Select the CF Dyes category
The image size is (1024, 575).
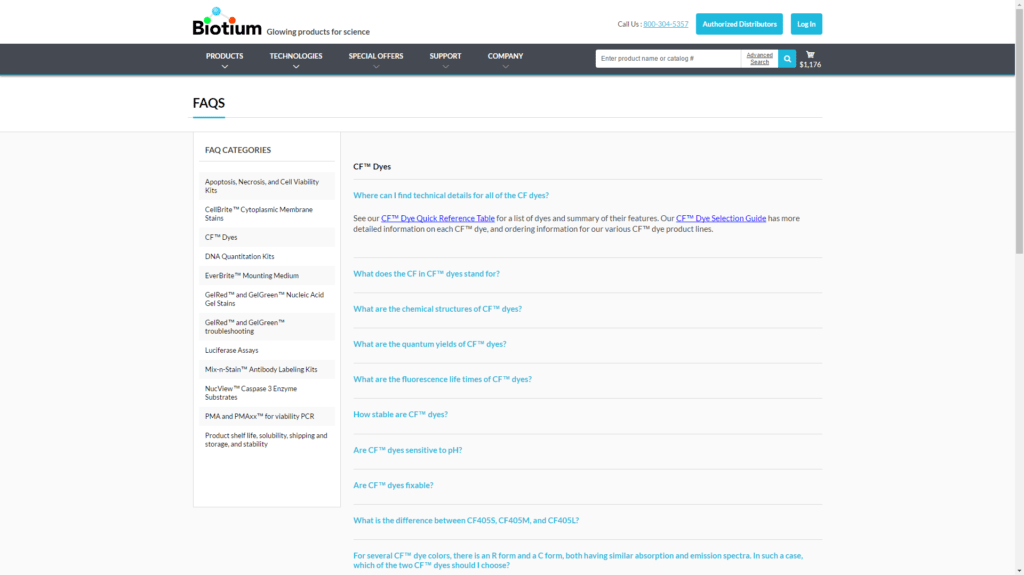point(266,237)
